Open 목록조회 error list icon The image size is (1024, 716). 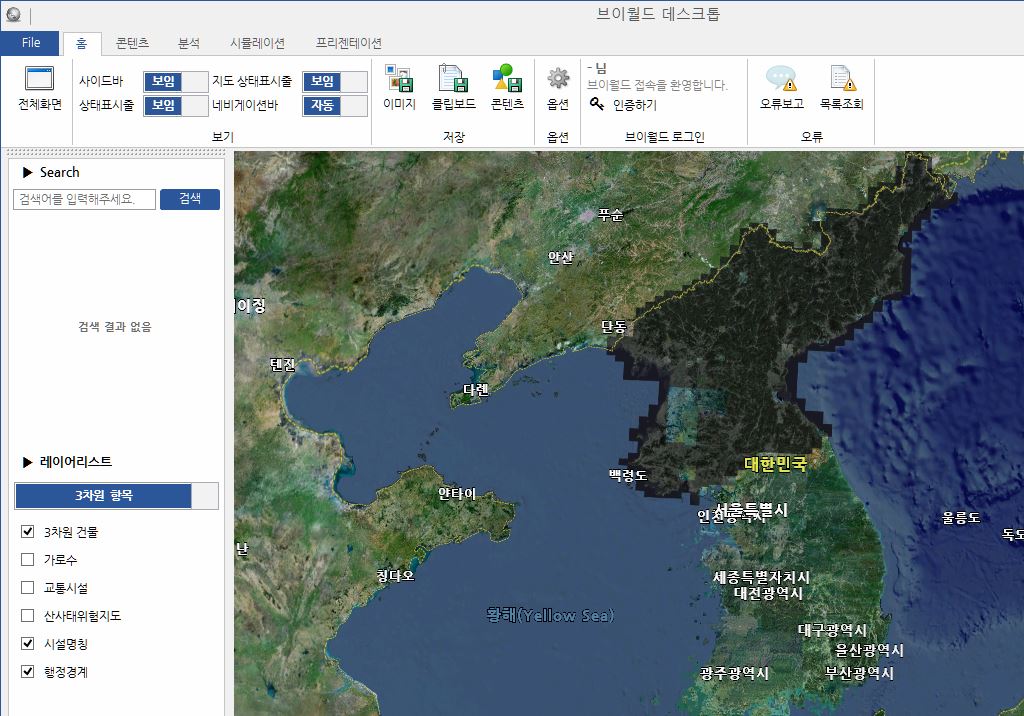[842, 78]
